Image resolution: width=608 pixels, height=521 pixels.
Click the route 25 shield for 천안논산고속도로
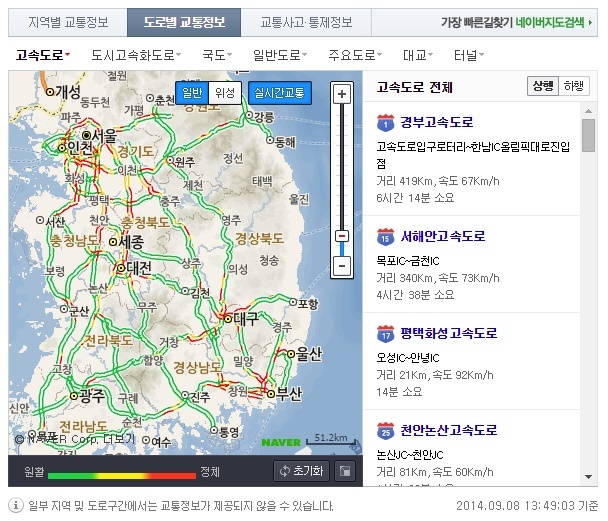385,431
